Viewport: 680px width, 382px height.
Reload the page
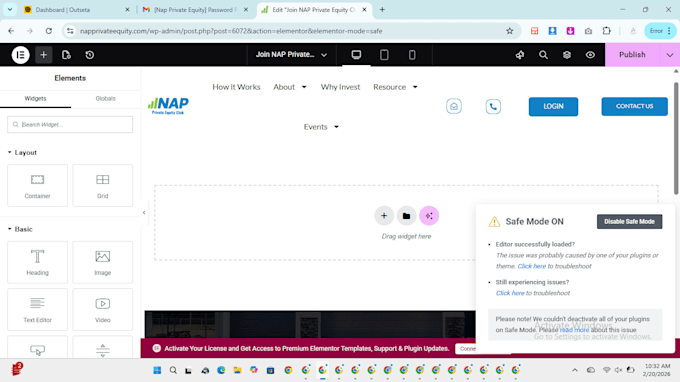49,31
